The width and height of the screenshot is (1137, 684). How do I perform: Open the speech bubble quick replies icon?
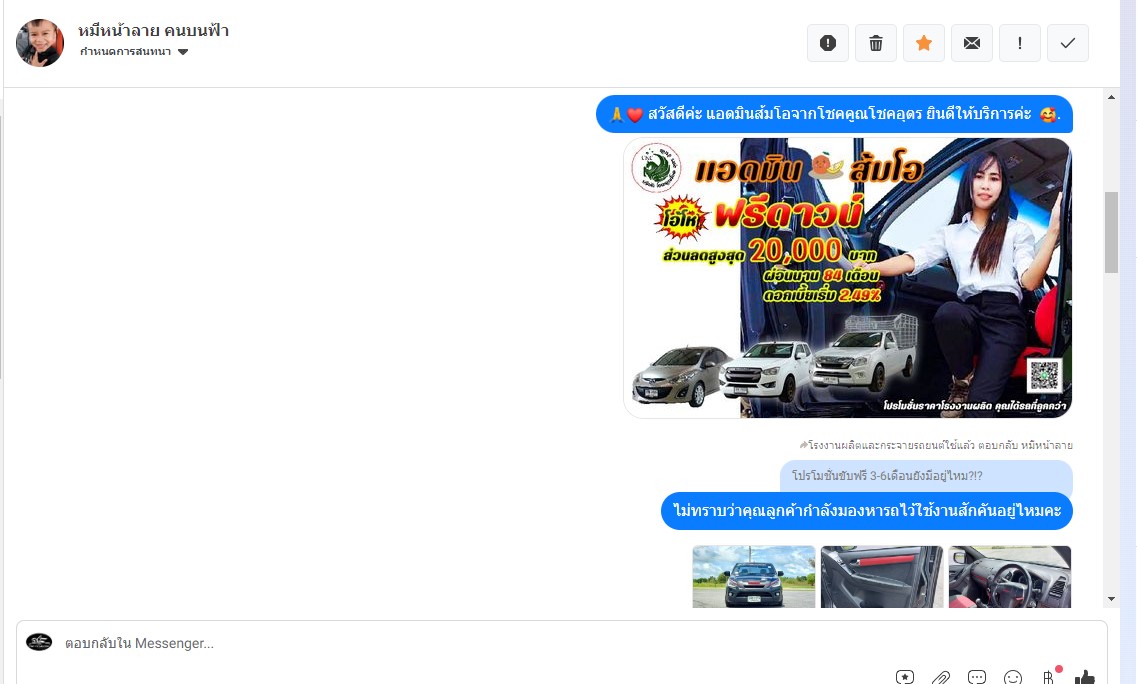pyautogui.click(x=977, y=677)
